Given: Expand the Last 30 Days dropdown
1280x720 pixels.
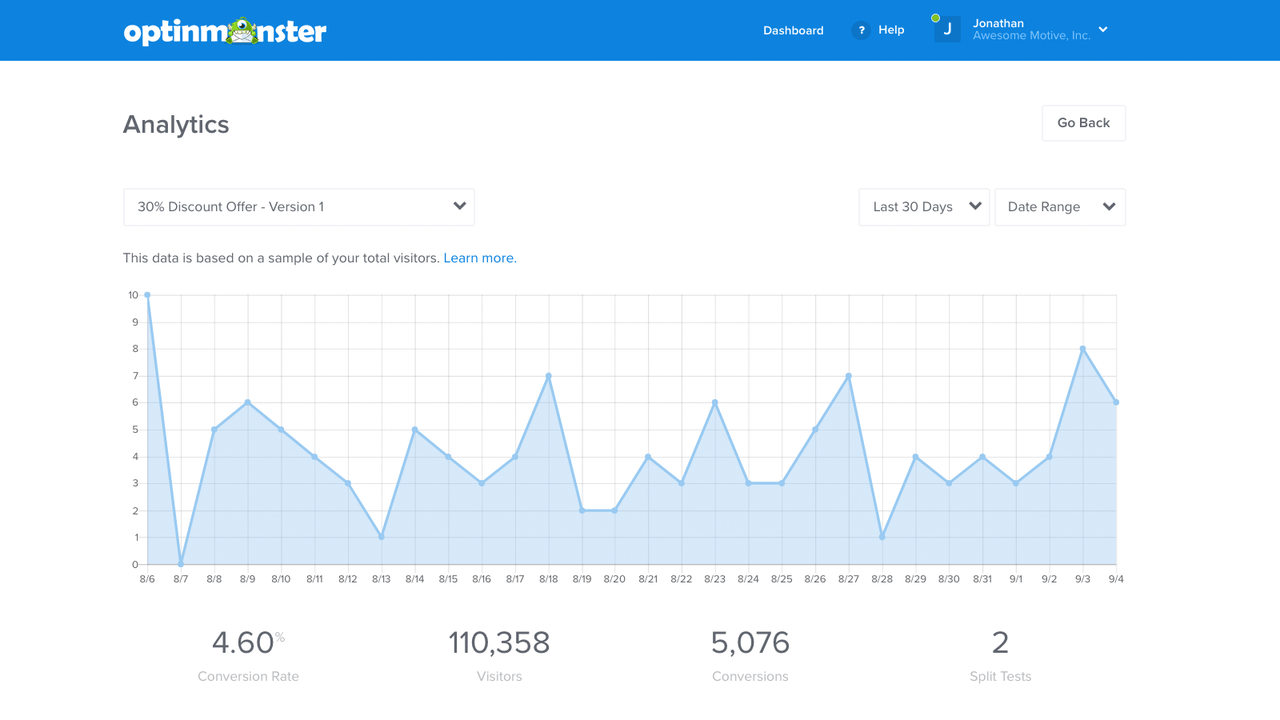Looking at the screenshot, I should point(922,207).
